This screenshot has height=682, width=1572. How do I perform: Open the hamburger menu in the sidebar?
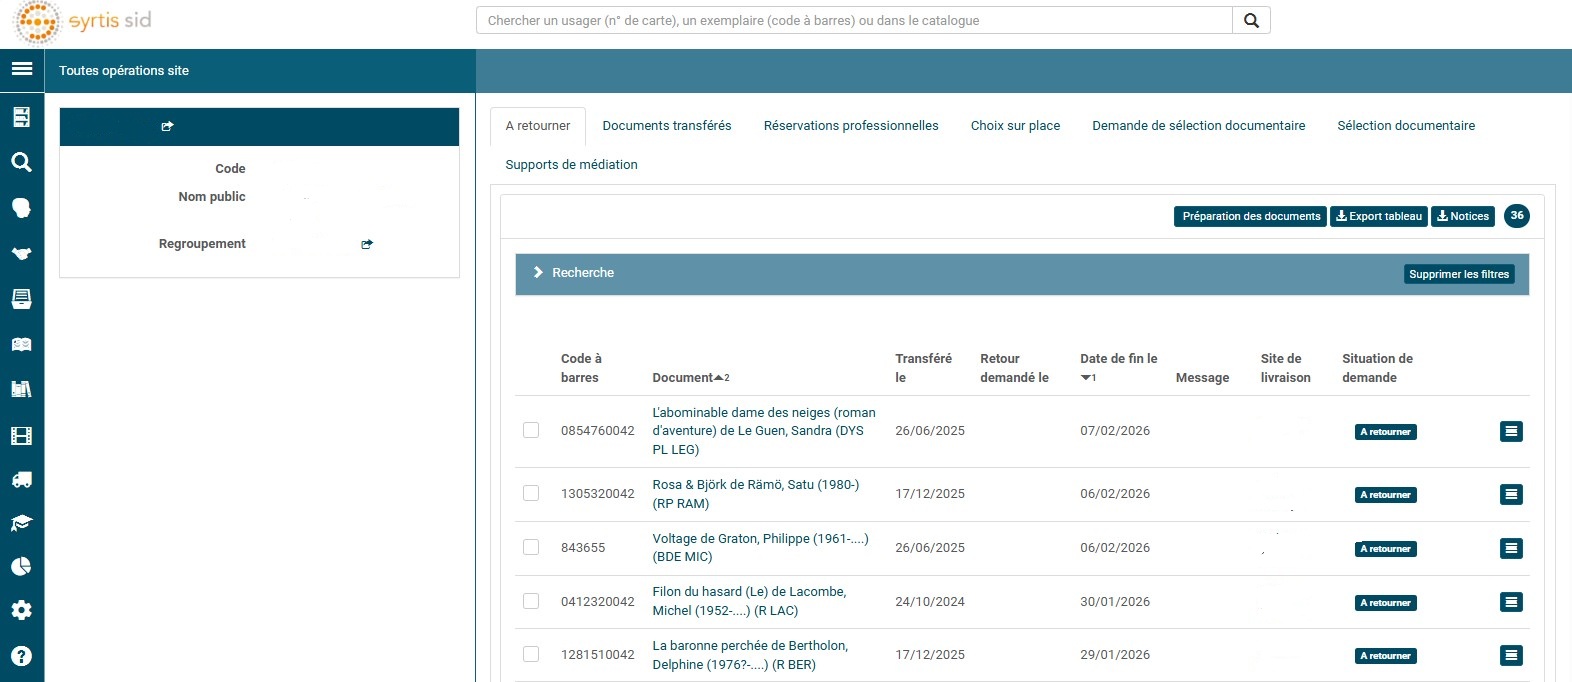(22, 69)
